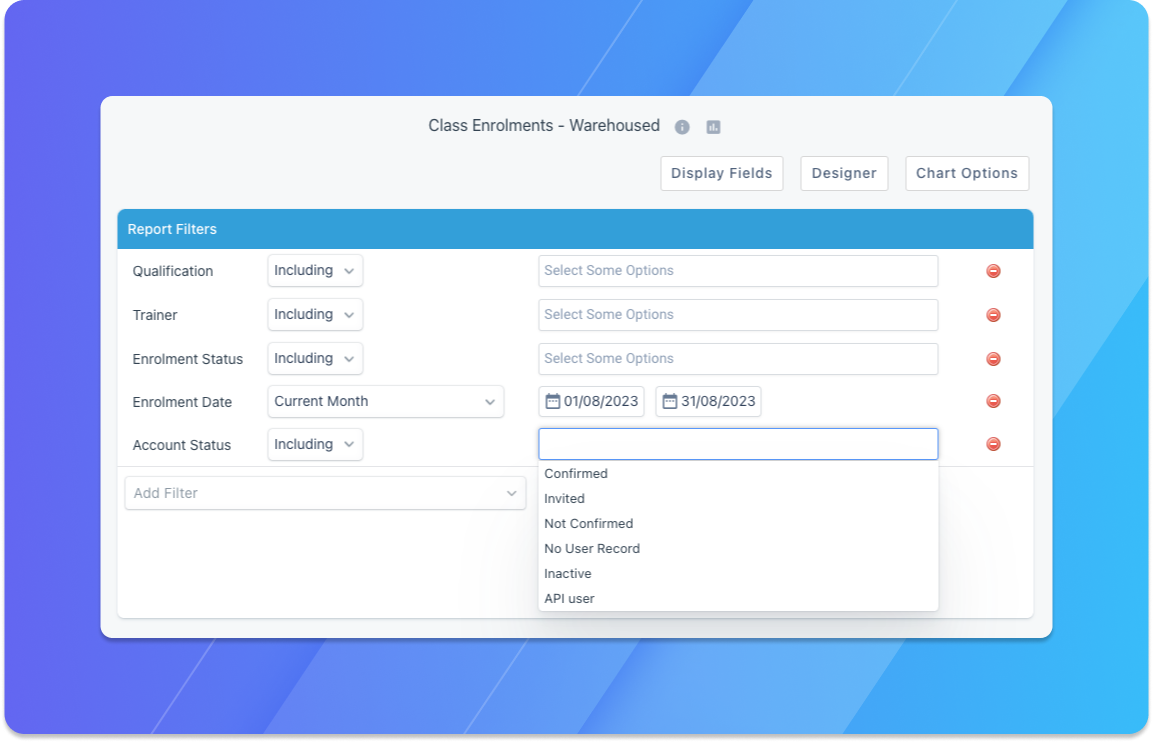Open the Display Fields button

pos(721,174)
